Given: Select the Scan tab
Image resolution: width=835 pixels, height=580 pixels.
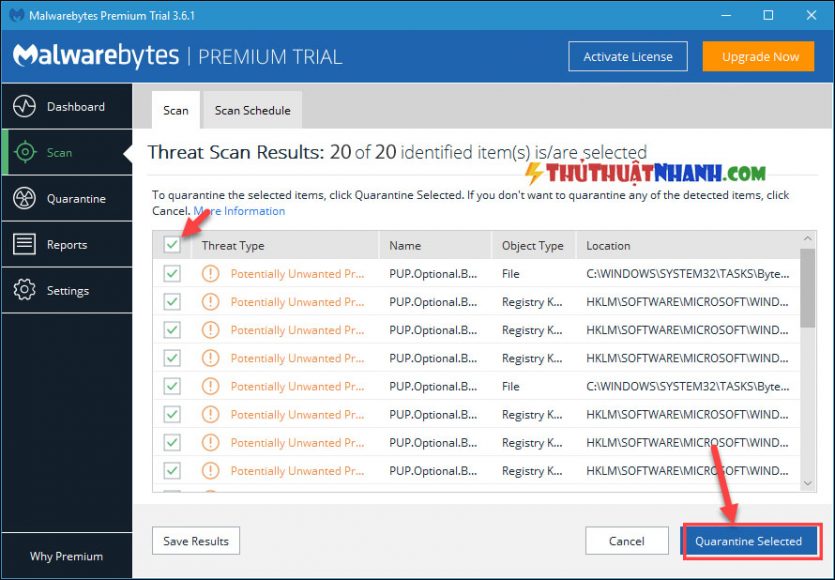Looking at the screenshot, I should [175, 110].
